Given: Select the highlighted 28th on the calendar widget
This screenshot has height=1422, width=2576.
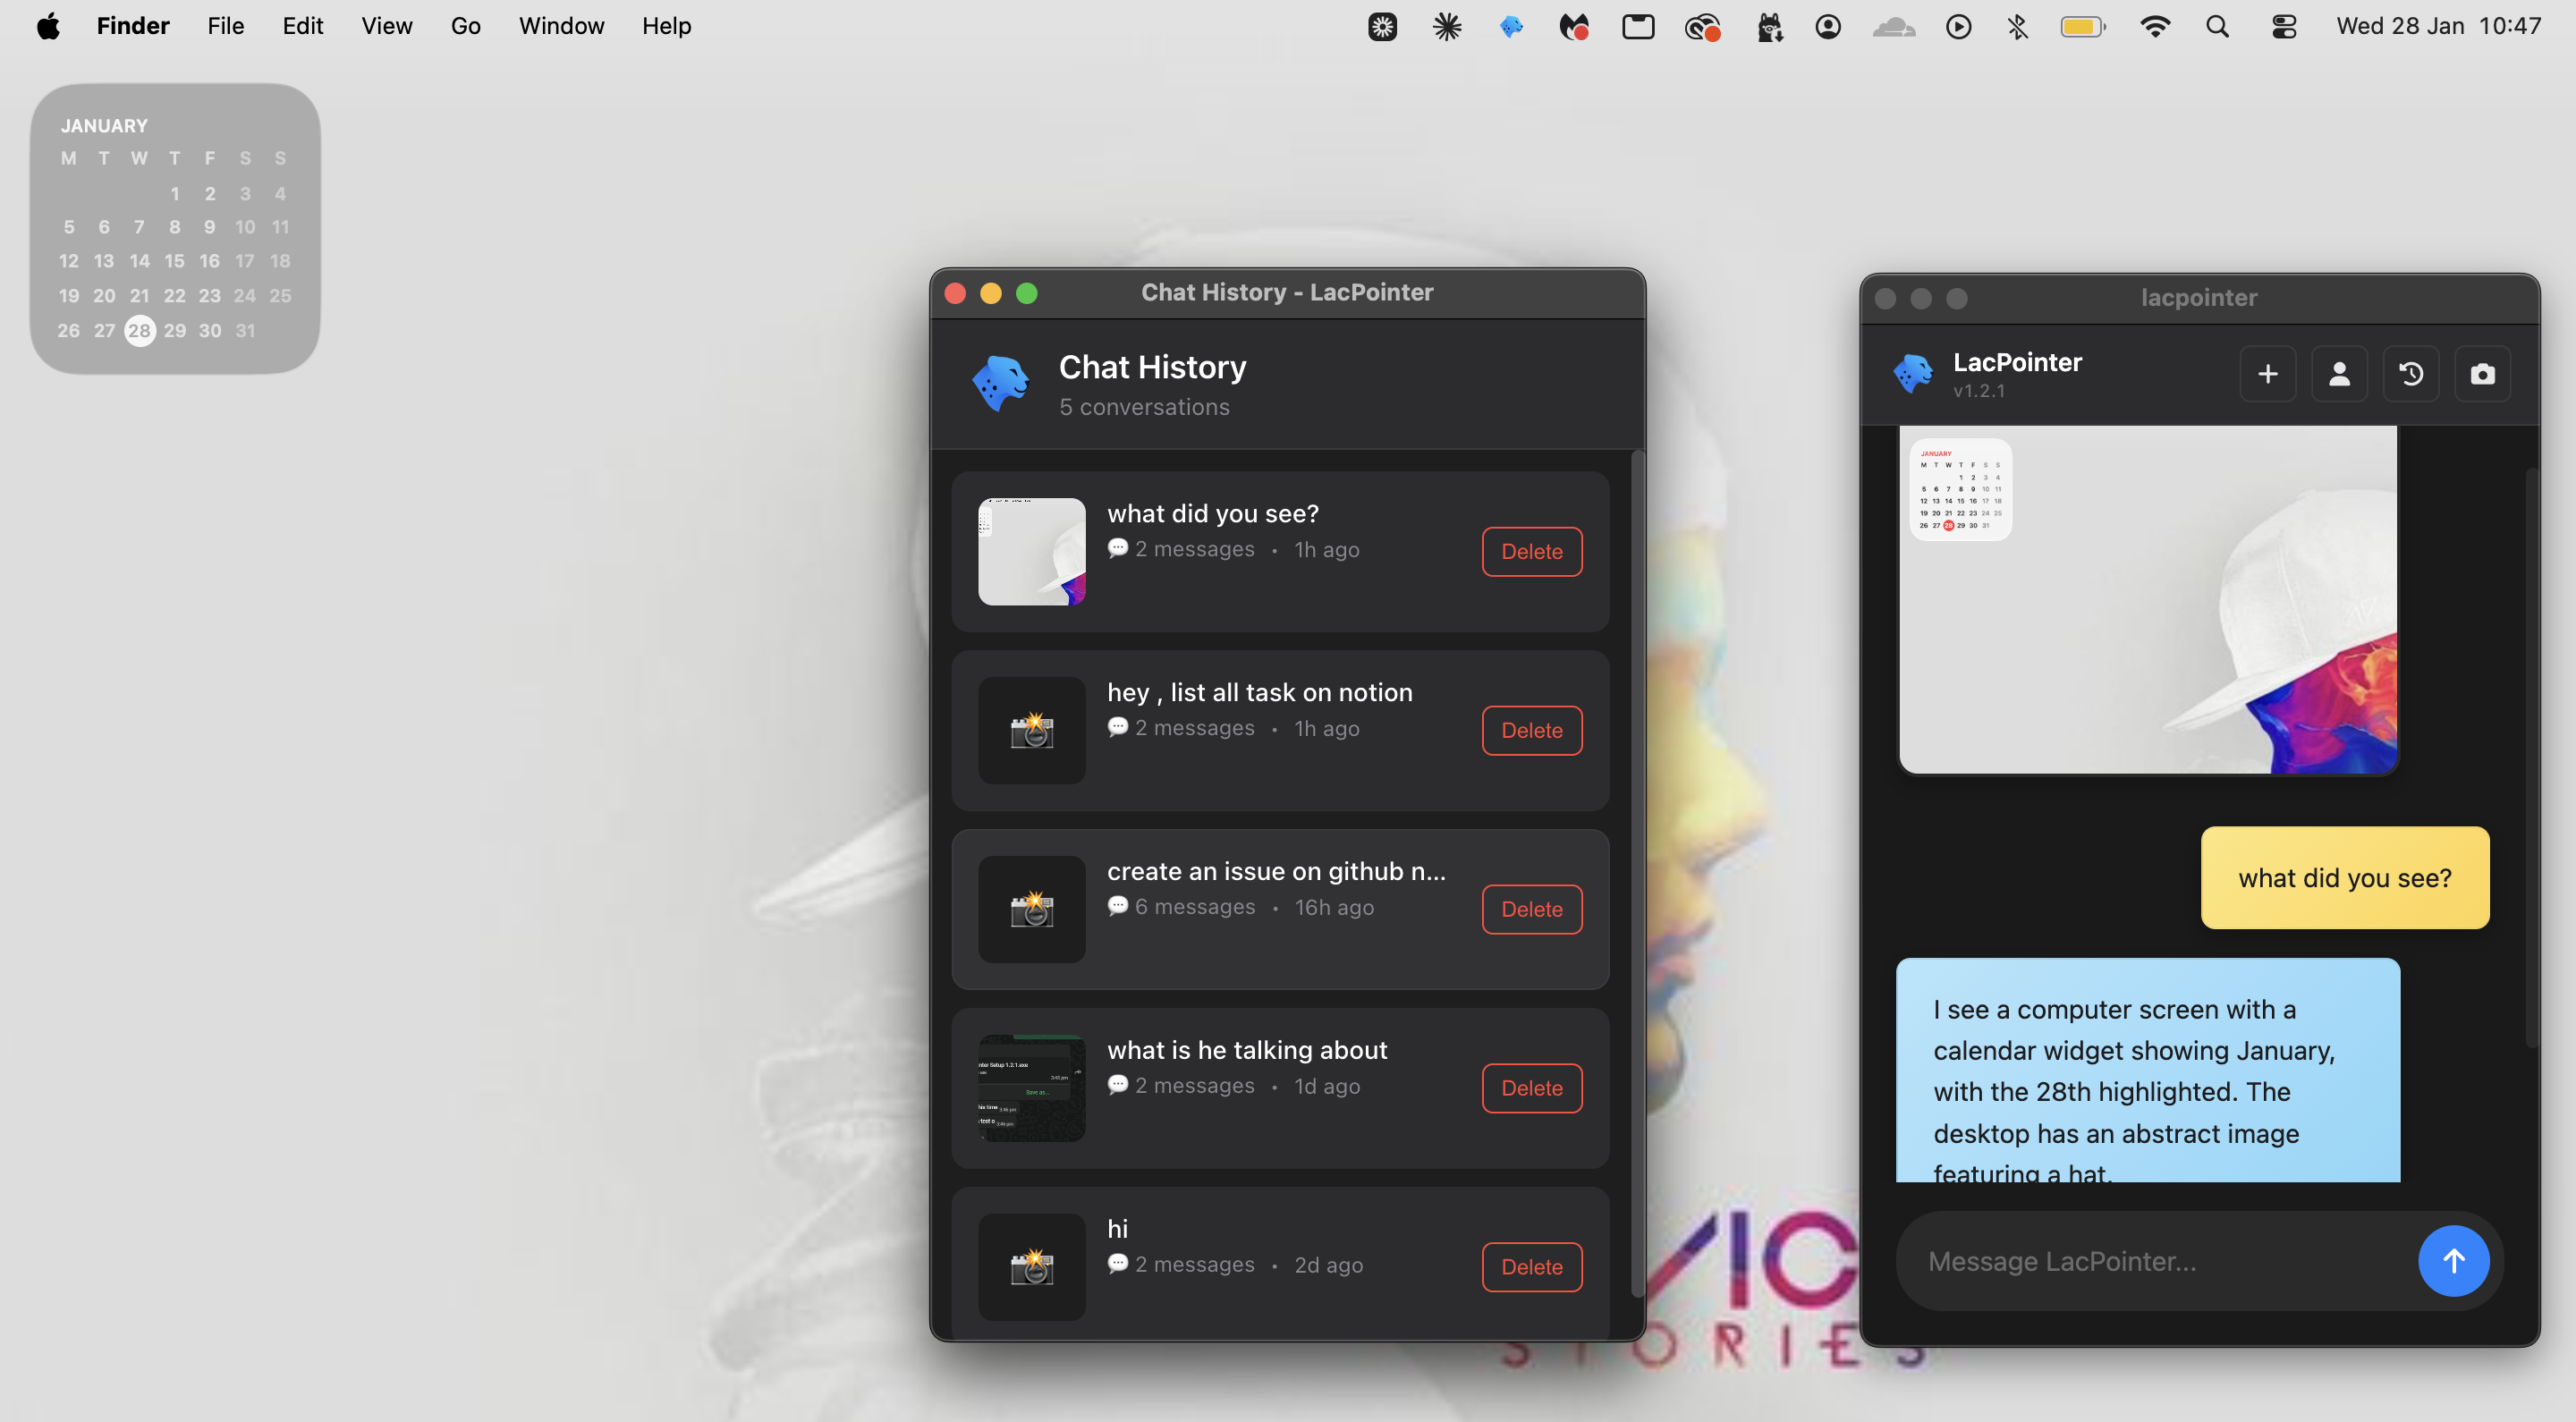Looking at the screenshot, I should [x=139, y=330].
